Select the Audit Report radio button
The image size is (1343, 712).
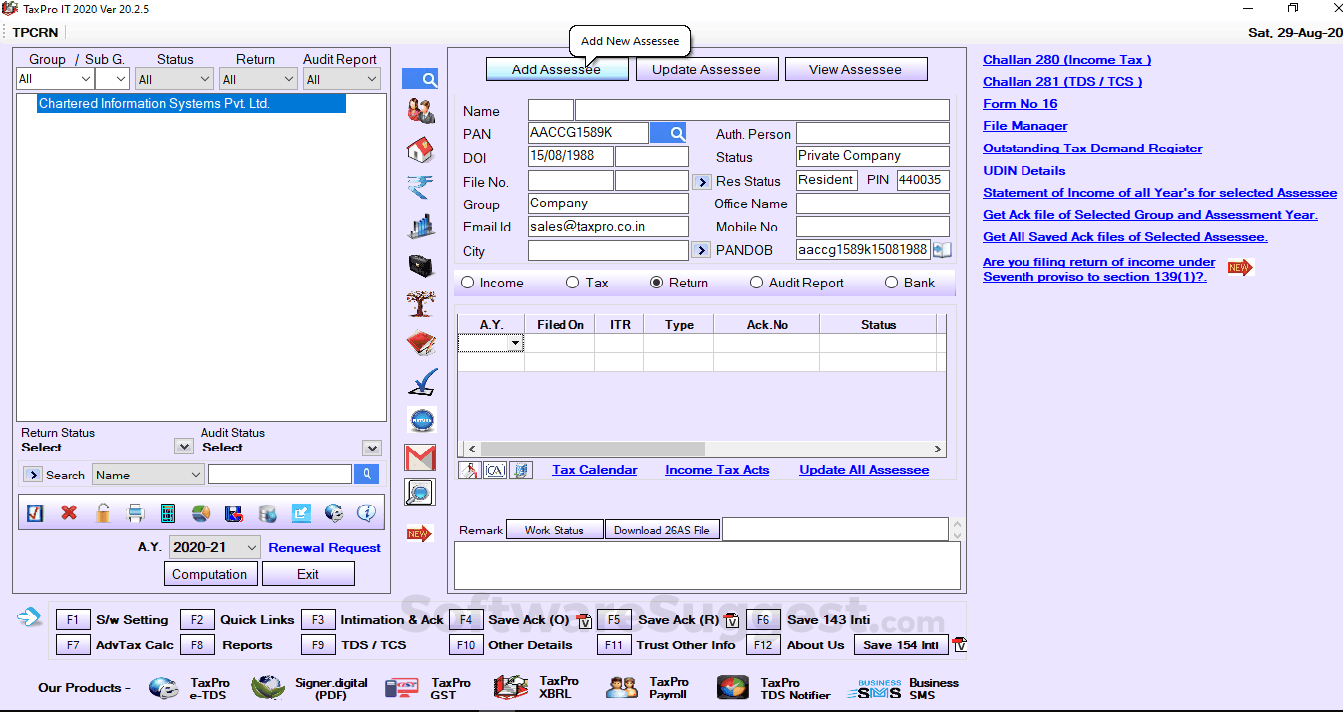(757, 283)
